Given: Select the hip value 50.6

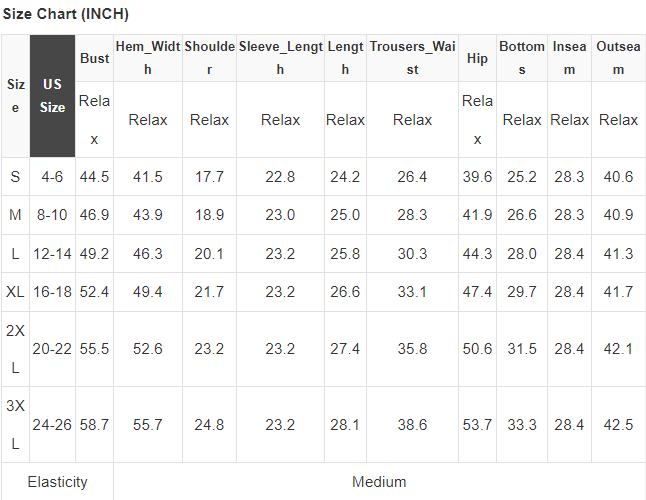Looking at the screenshot, I should point(477,349).
